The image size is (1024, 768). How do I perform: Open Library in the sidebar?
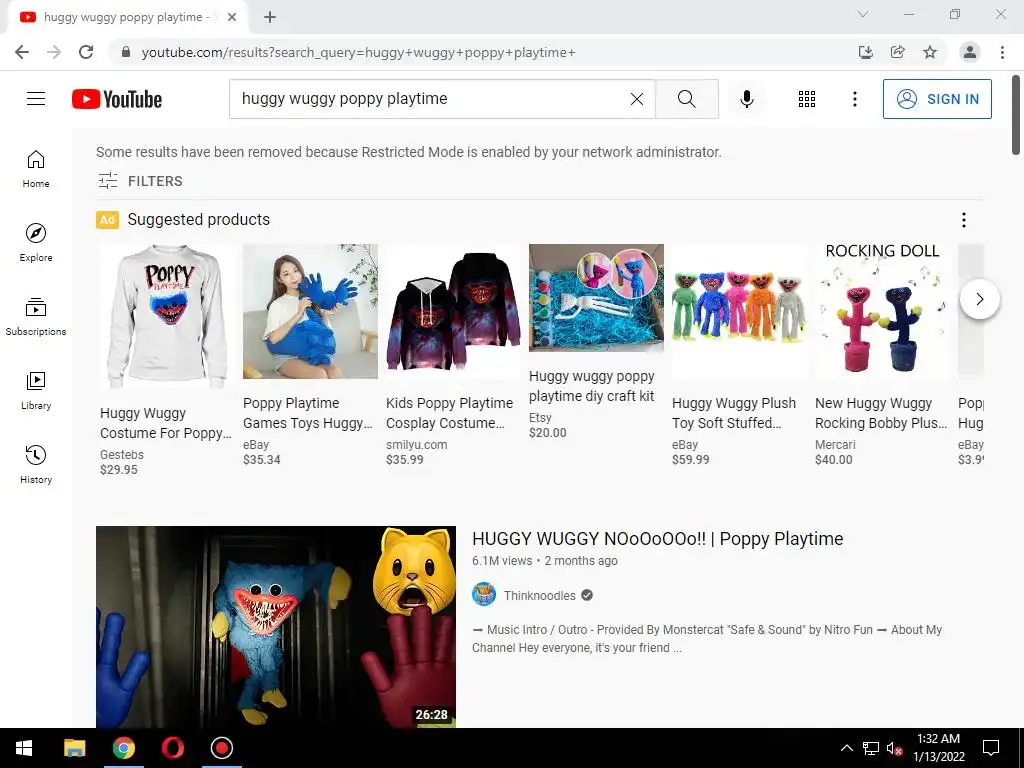(x=36, y=391)
